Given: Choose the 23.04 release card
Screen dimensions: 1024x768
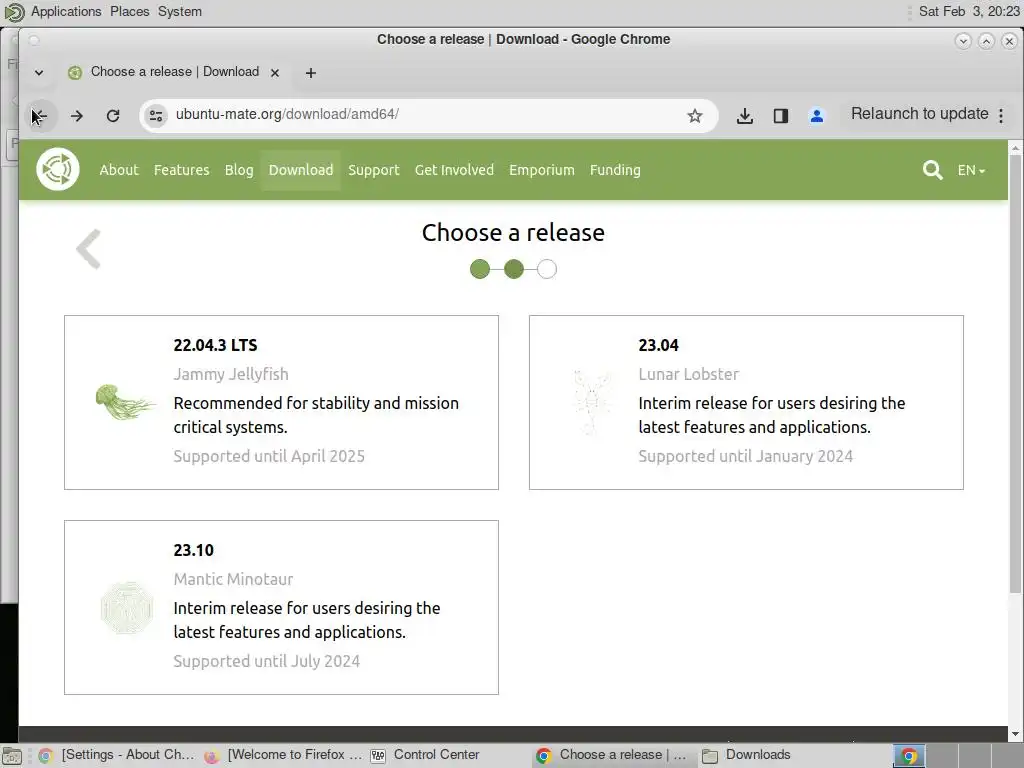Looking at the screenshot, I should (746, 402).
